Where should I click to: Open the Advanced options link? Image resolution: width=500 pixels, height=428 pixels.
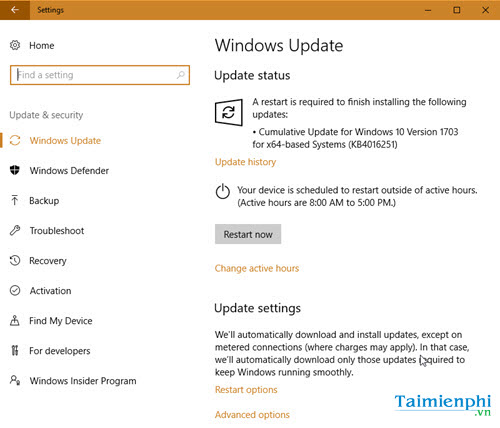(252, 415)
